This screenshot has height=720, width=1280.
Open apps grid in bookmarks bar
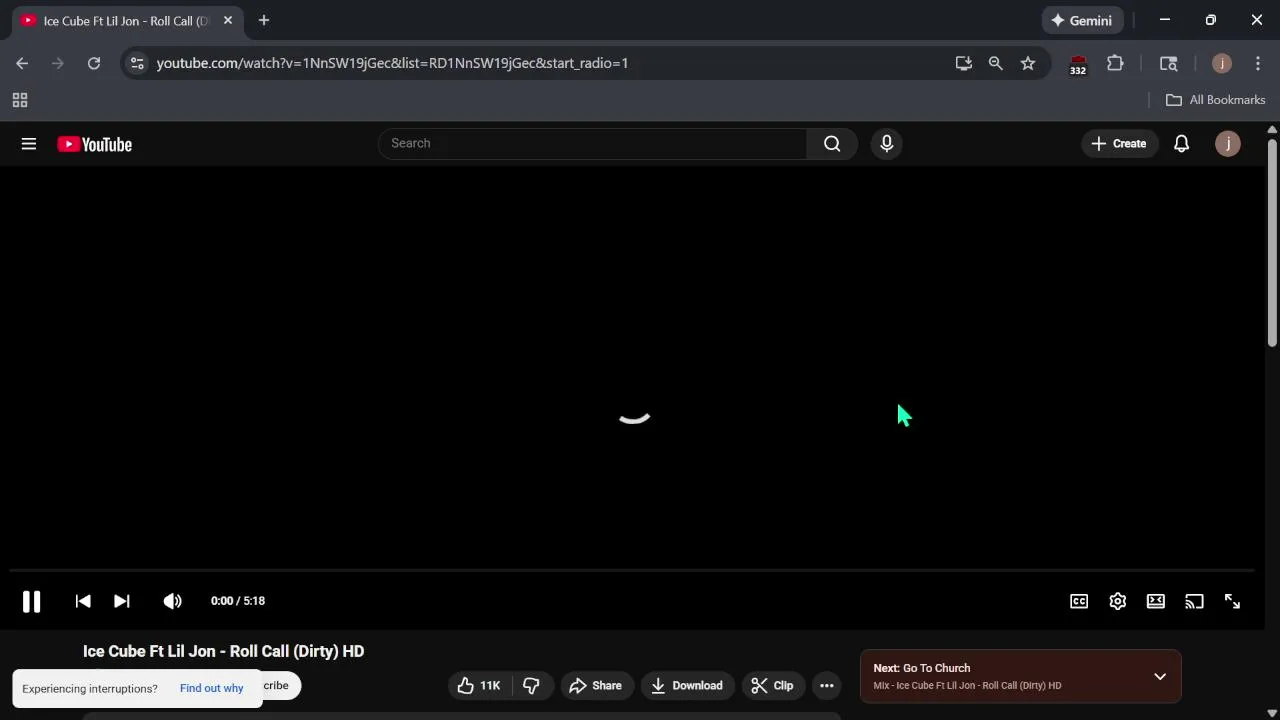point(20,100)
